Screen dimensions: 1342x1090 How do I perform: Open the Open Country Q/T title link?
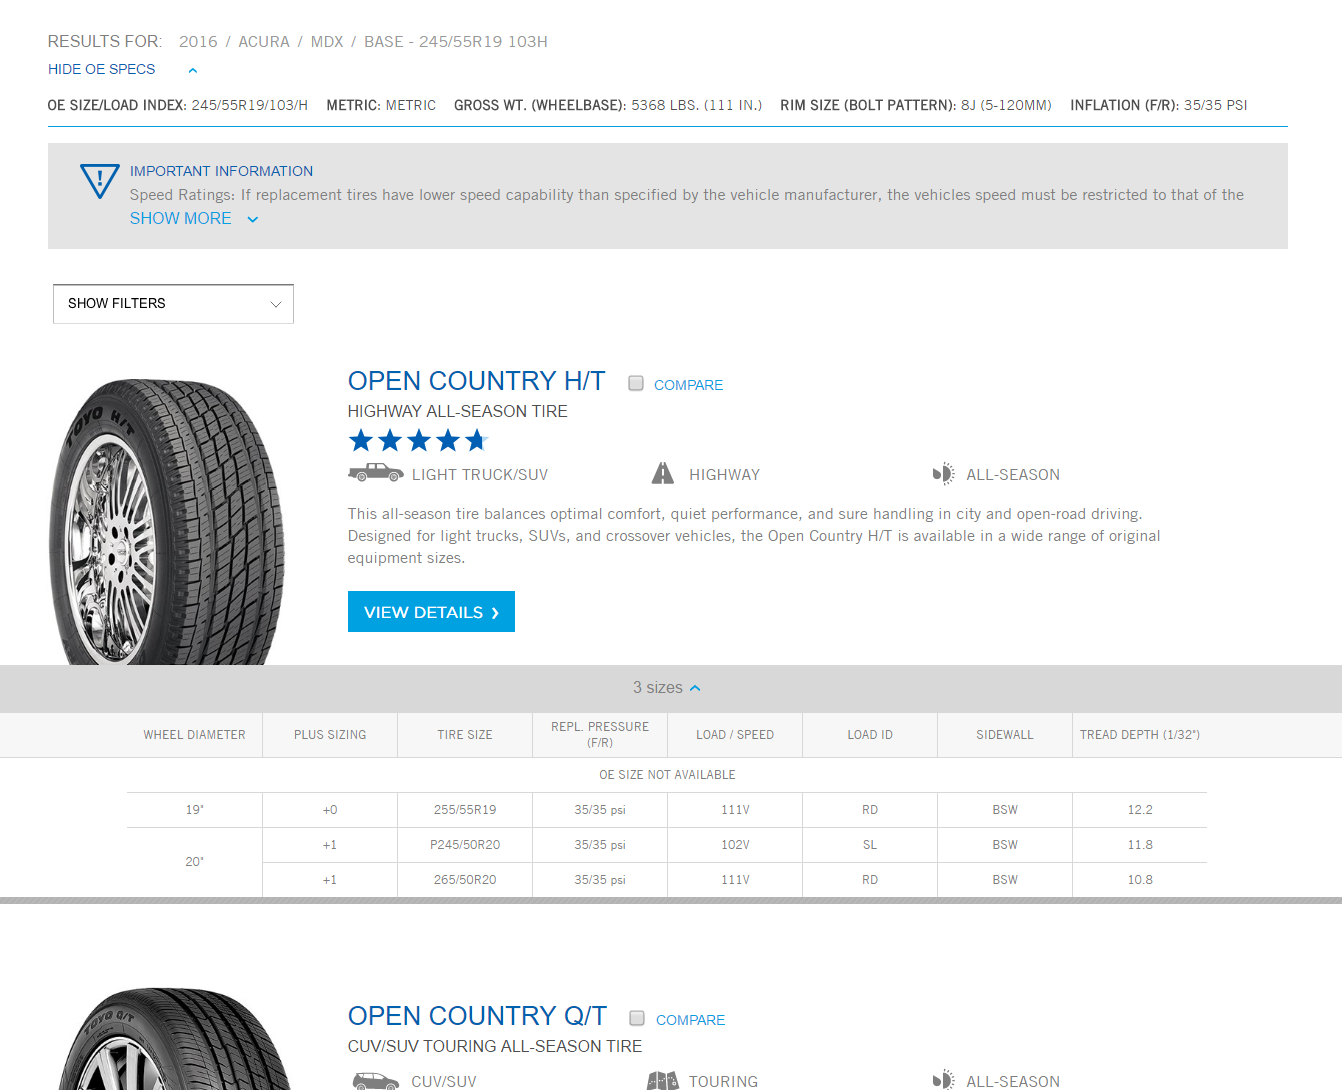coord(477,1016)
